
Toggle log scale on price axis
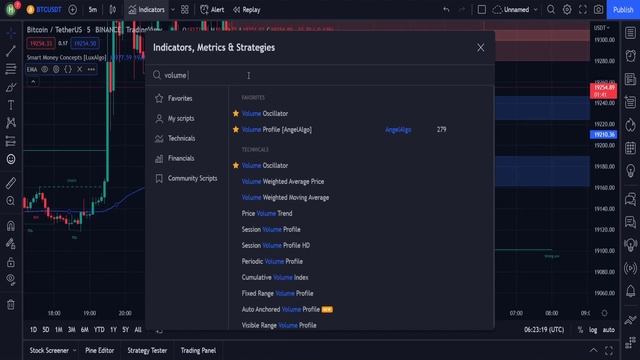[593, 330]
